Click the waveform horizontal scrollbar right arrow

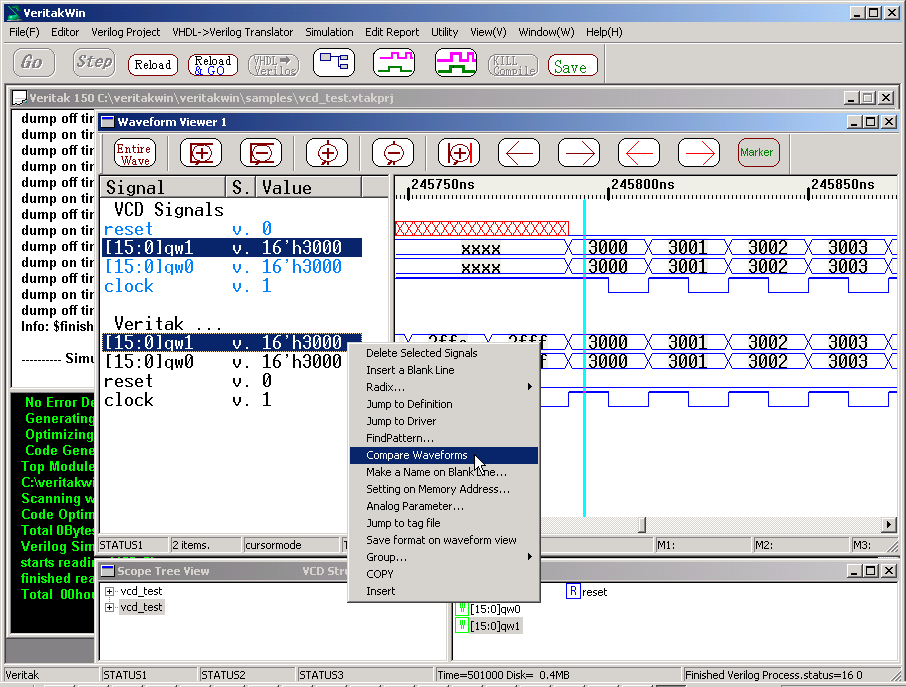pos(889,525)
